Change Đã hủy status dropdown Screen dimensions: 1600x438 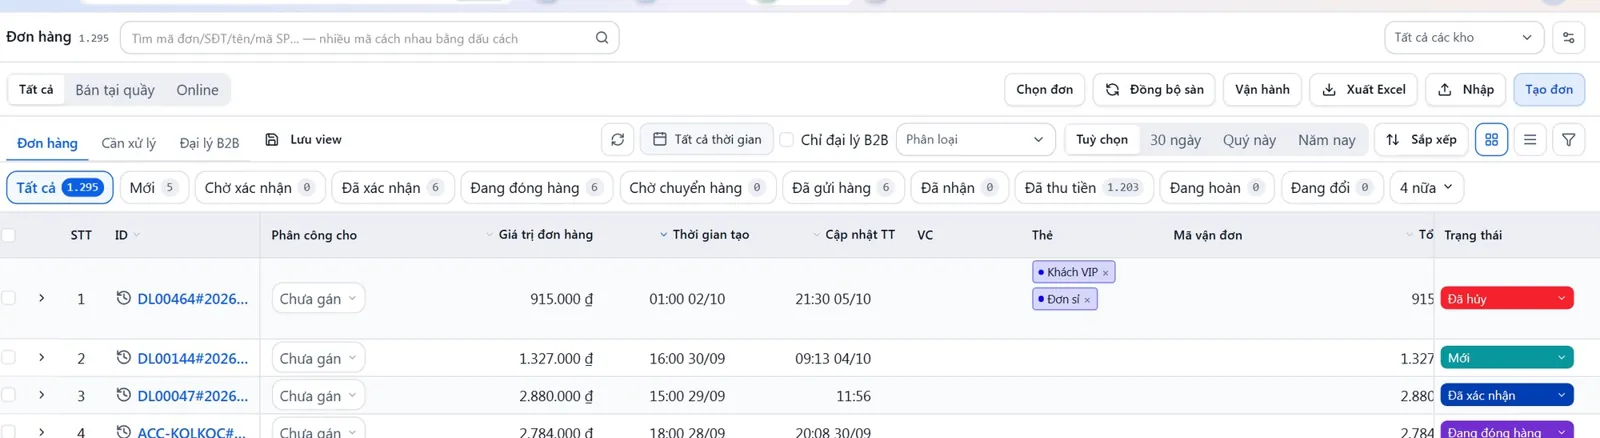click(x=1507, y=299)
